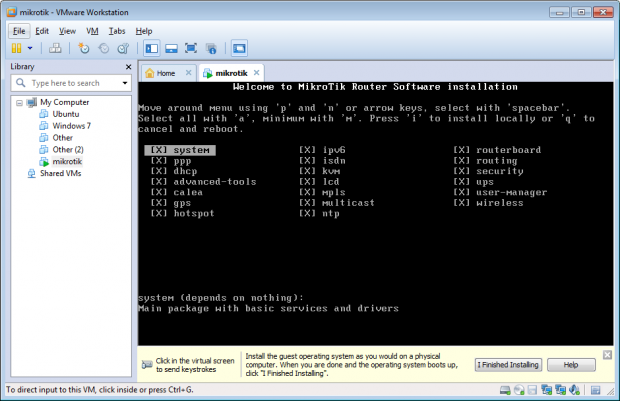The image size is (620, 401).
Task: Click the second network adapter status icon
Action: pos(560,390)
